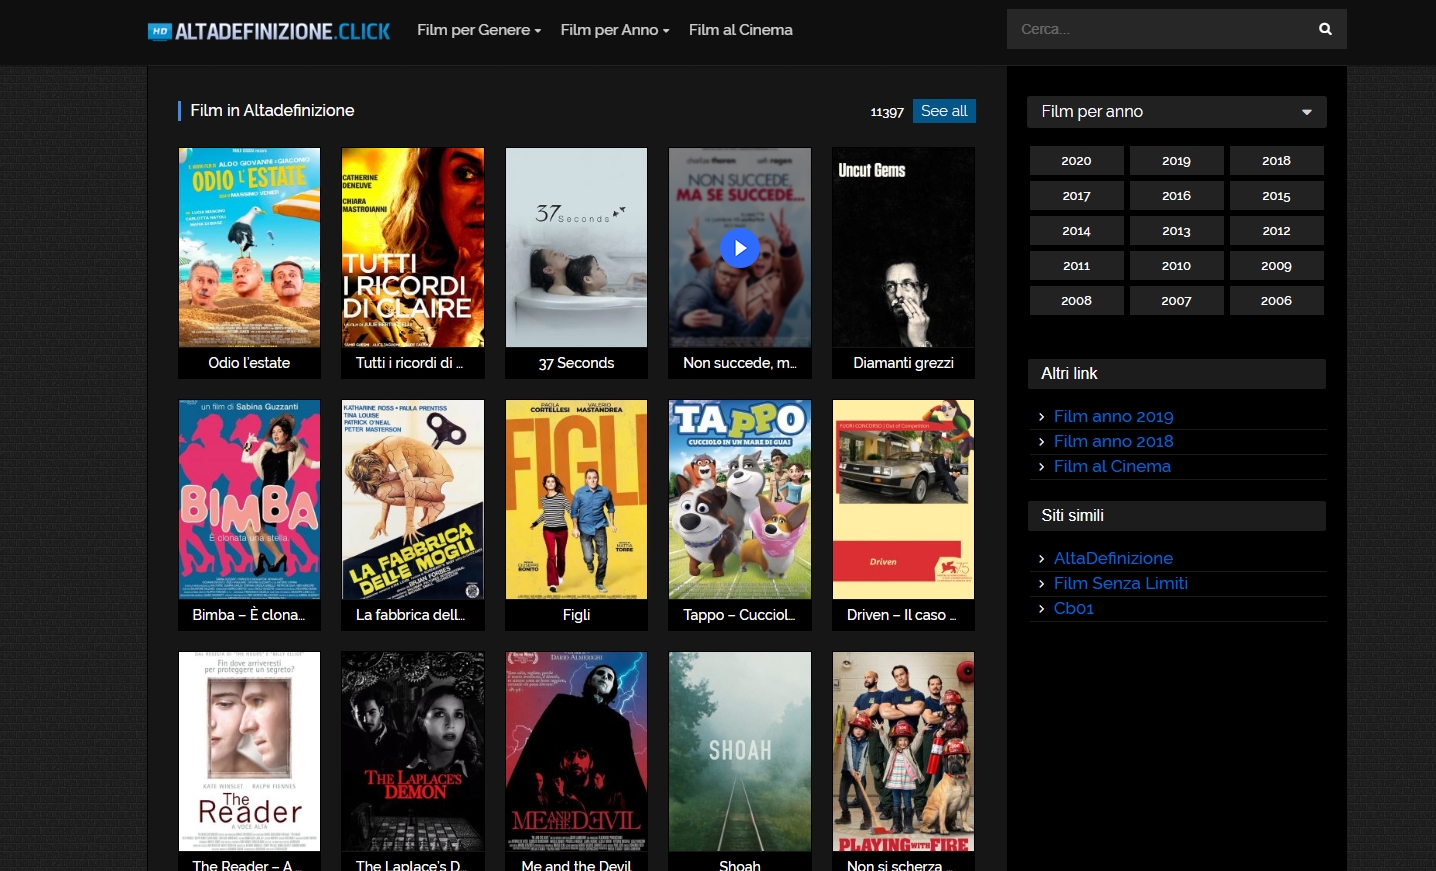Select year 2017 button
The image size is (1436, 871).
coord(1077,196)
